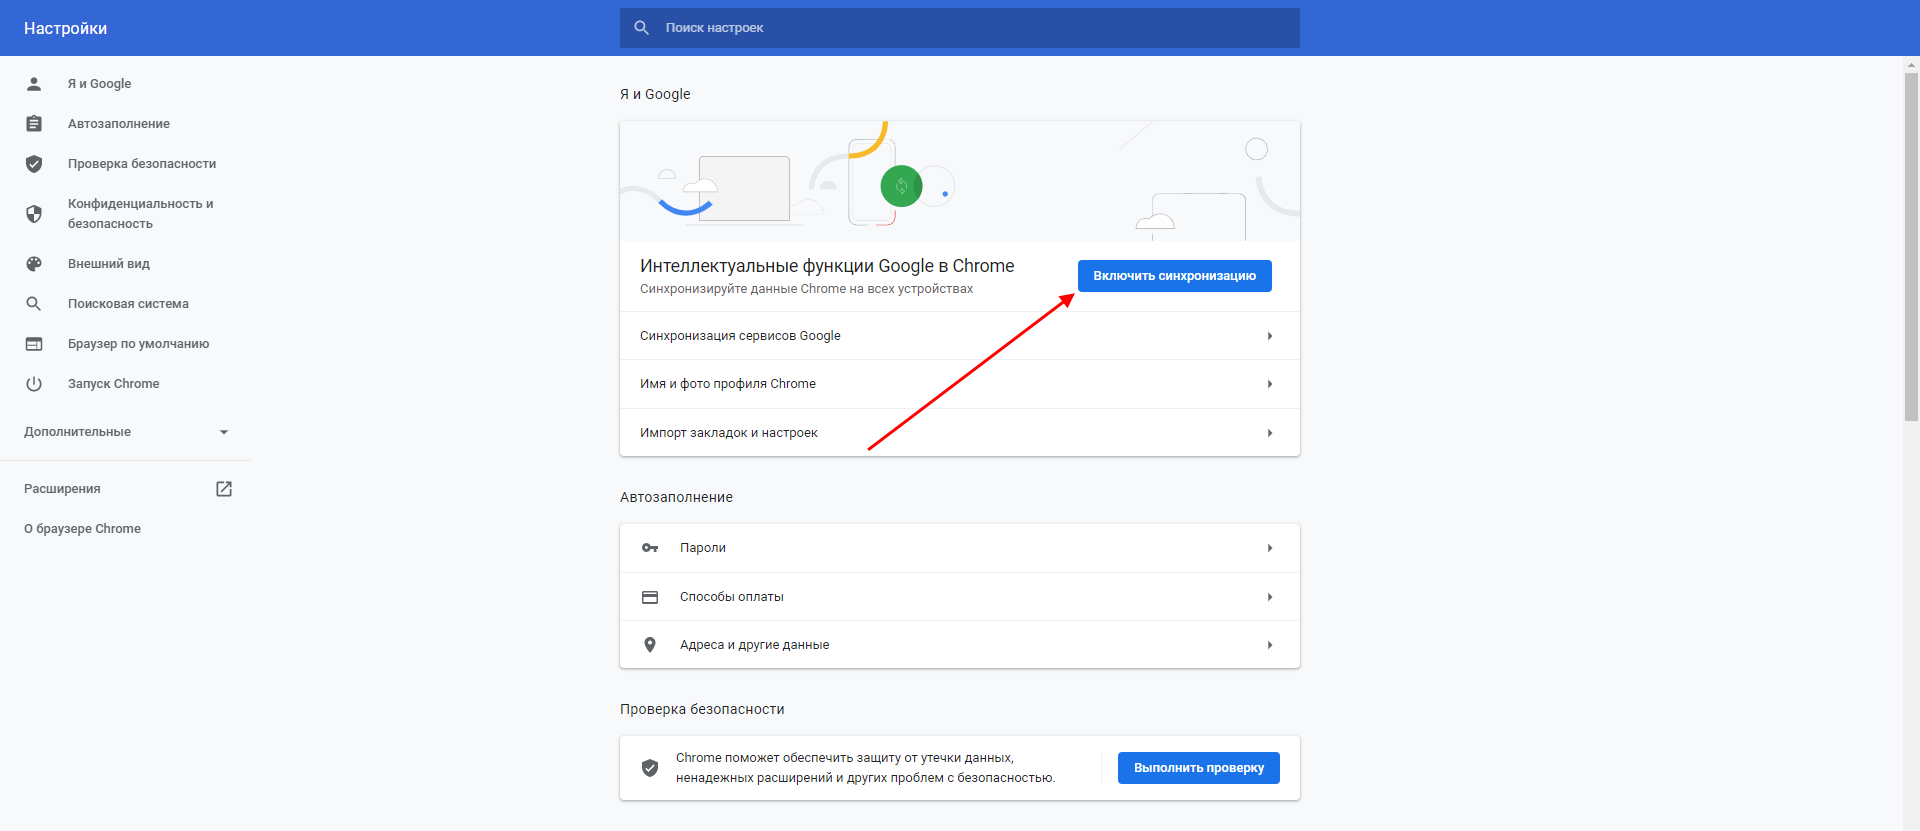Image resolution: width=1920 pixels, height=831 pixels.
Task: Click the external link icon next to Расширения
Action: [224, 489]
